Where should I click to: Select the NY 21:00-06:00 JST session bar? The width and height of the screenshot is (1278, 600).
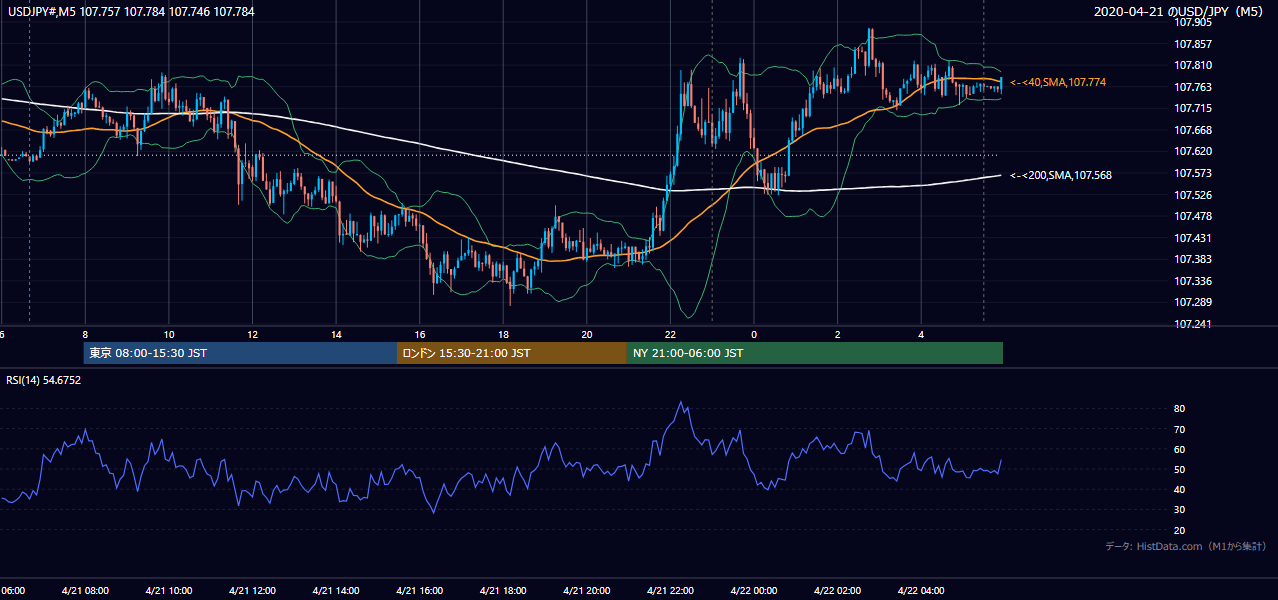[815, 353]
